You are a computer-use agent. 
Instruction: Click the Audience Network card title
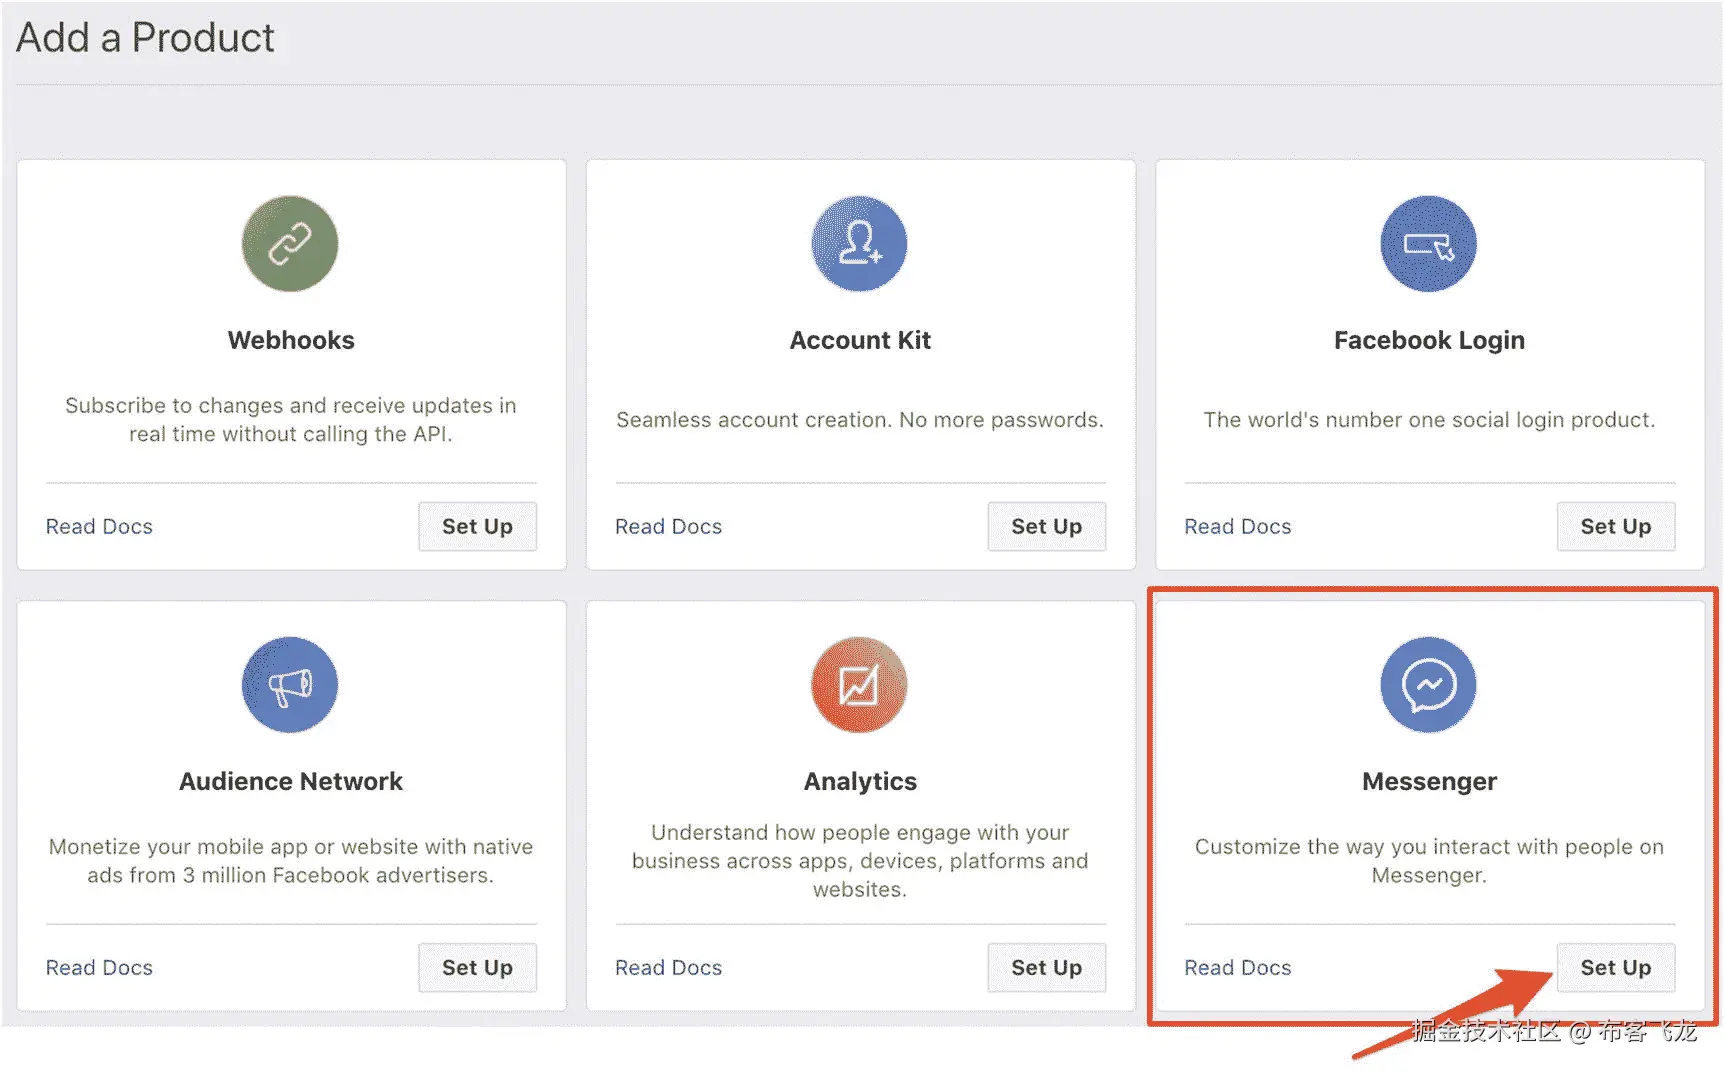click(x=291, y=781)
